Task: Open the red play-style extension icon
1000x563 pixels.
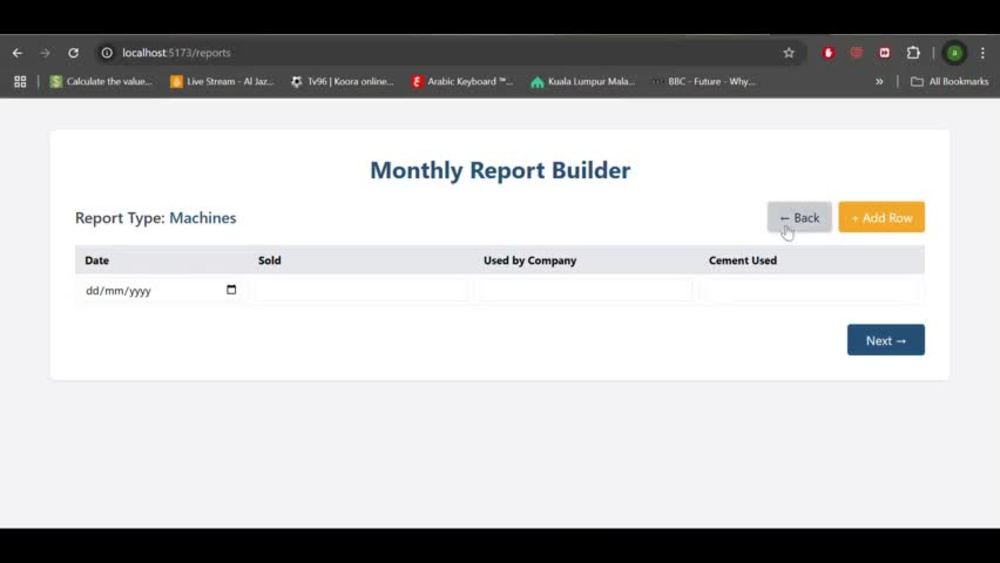Action: pyautogui.click(x=885, y=53)
